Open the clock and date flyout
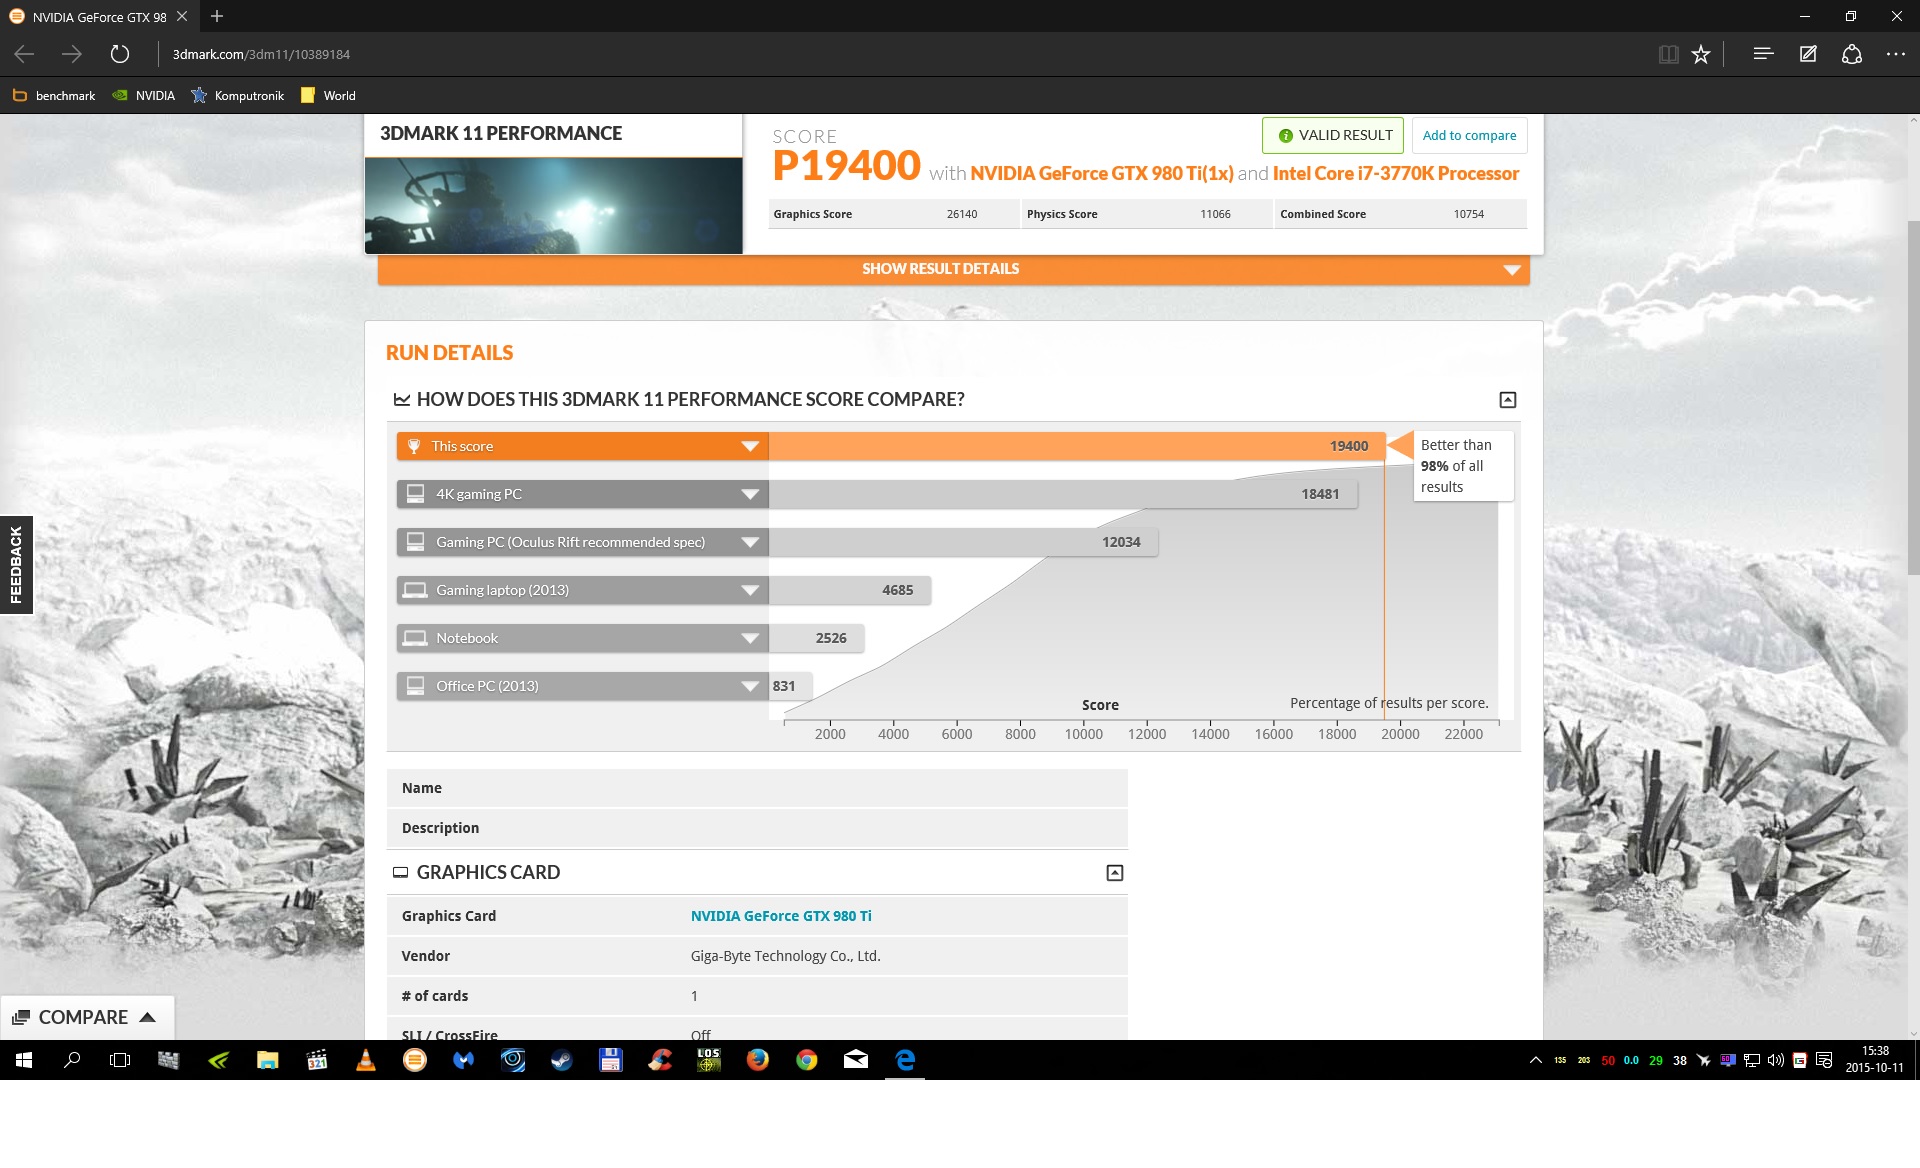 pos(1874,1060)
